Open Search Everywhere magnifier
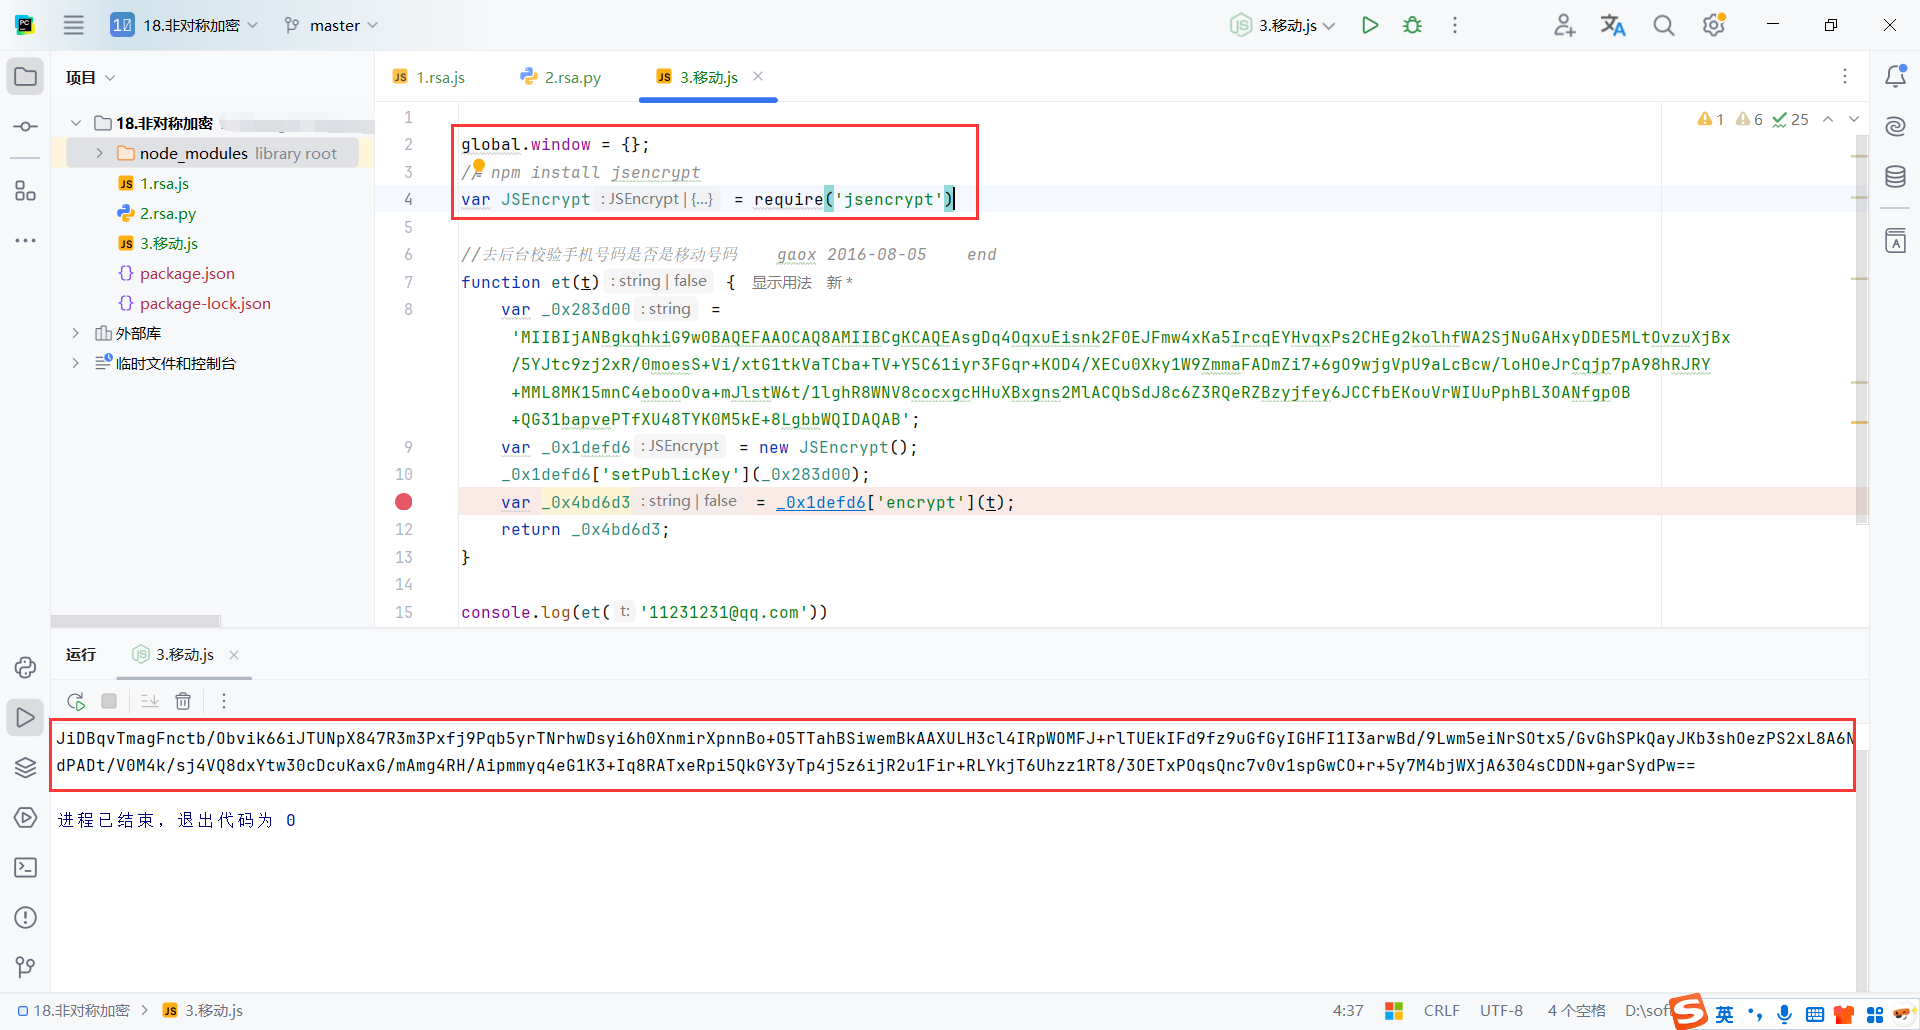Viewport: 1920px width, 1030px height. coord(1663,25)
